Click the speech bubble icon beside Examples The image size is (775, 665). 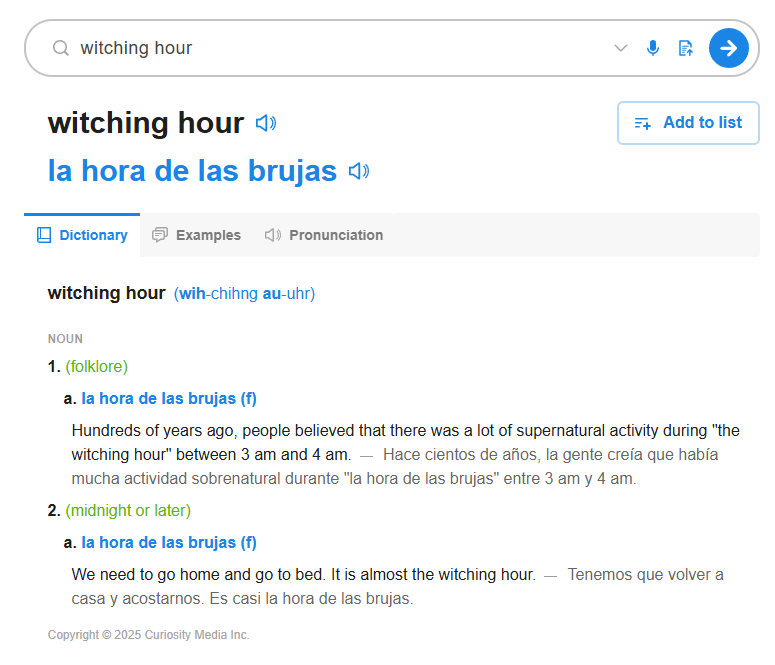coord(160,235)
